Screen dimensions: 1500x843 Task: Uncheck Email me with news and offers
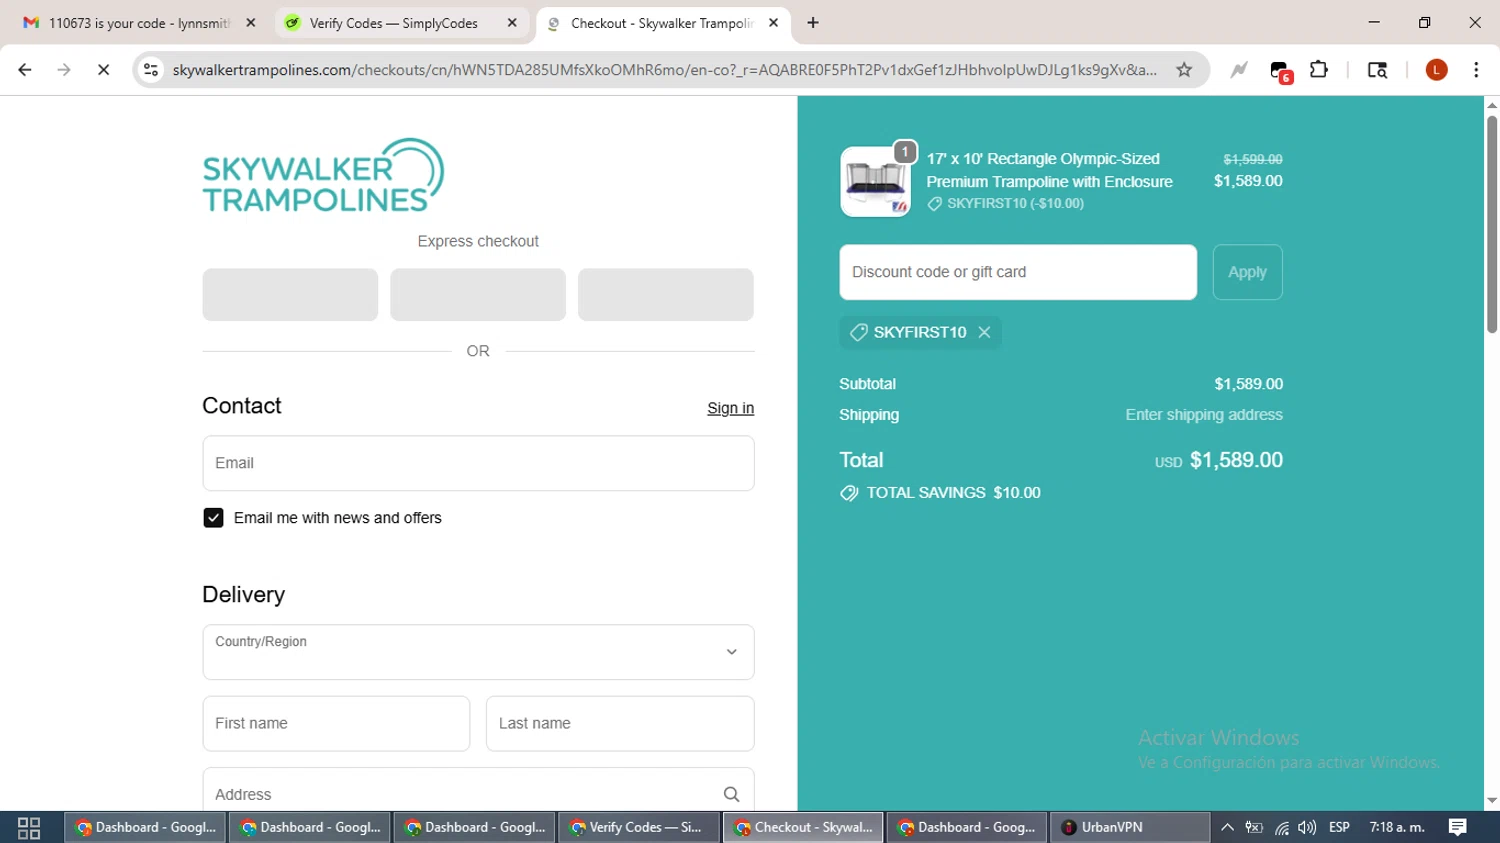213,518
